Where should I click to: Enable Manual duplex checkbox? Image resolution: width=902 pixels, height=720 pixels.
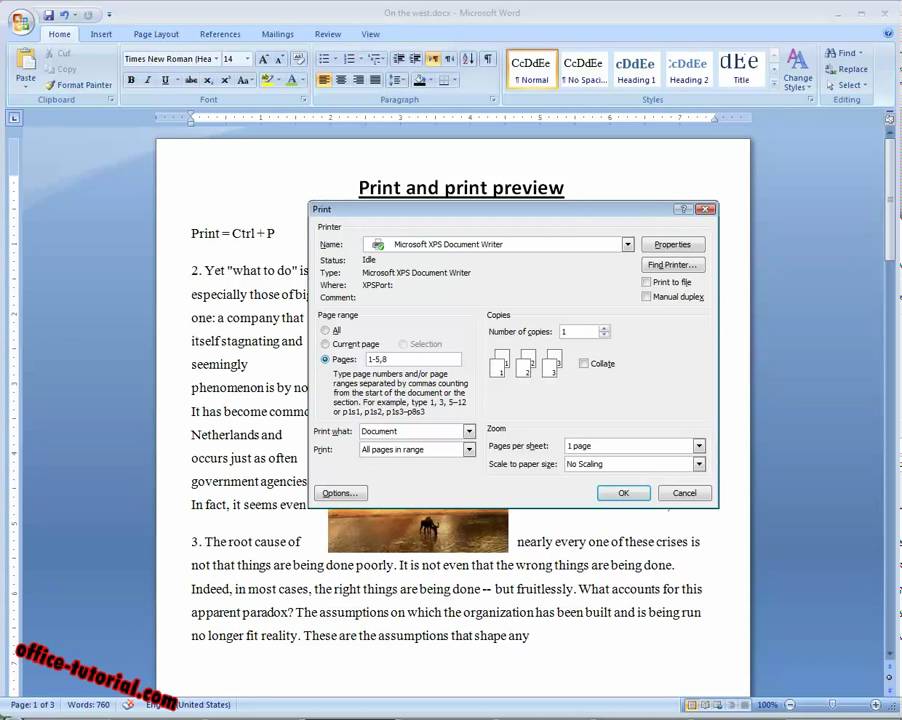click(646, 296)
